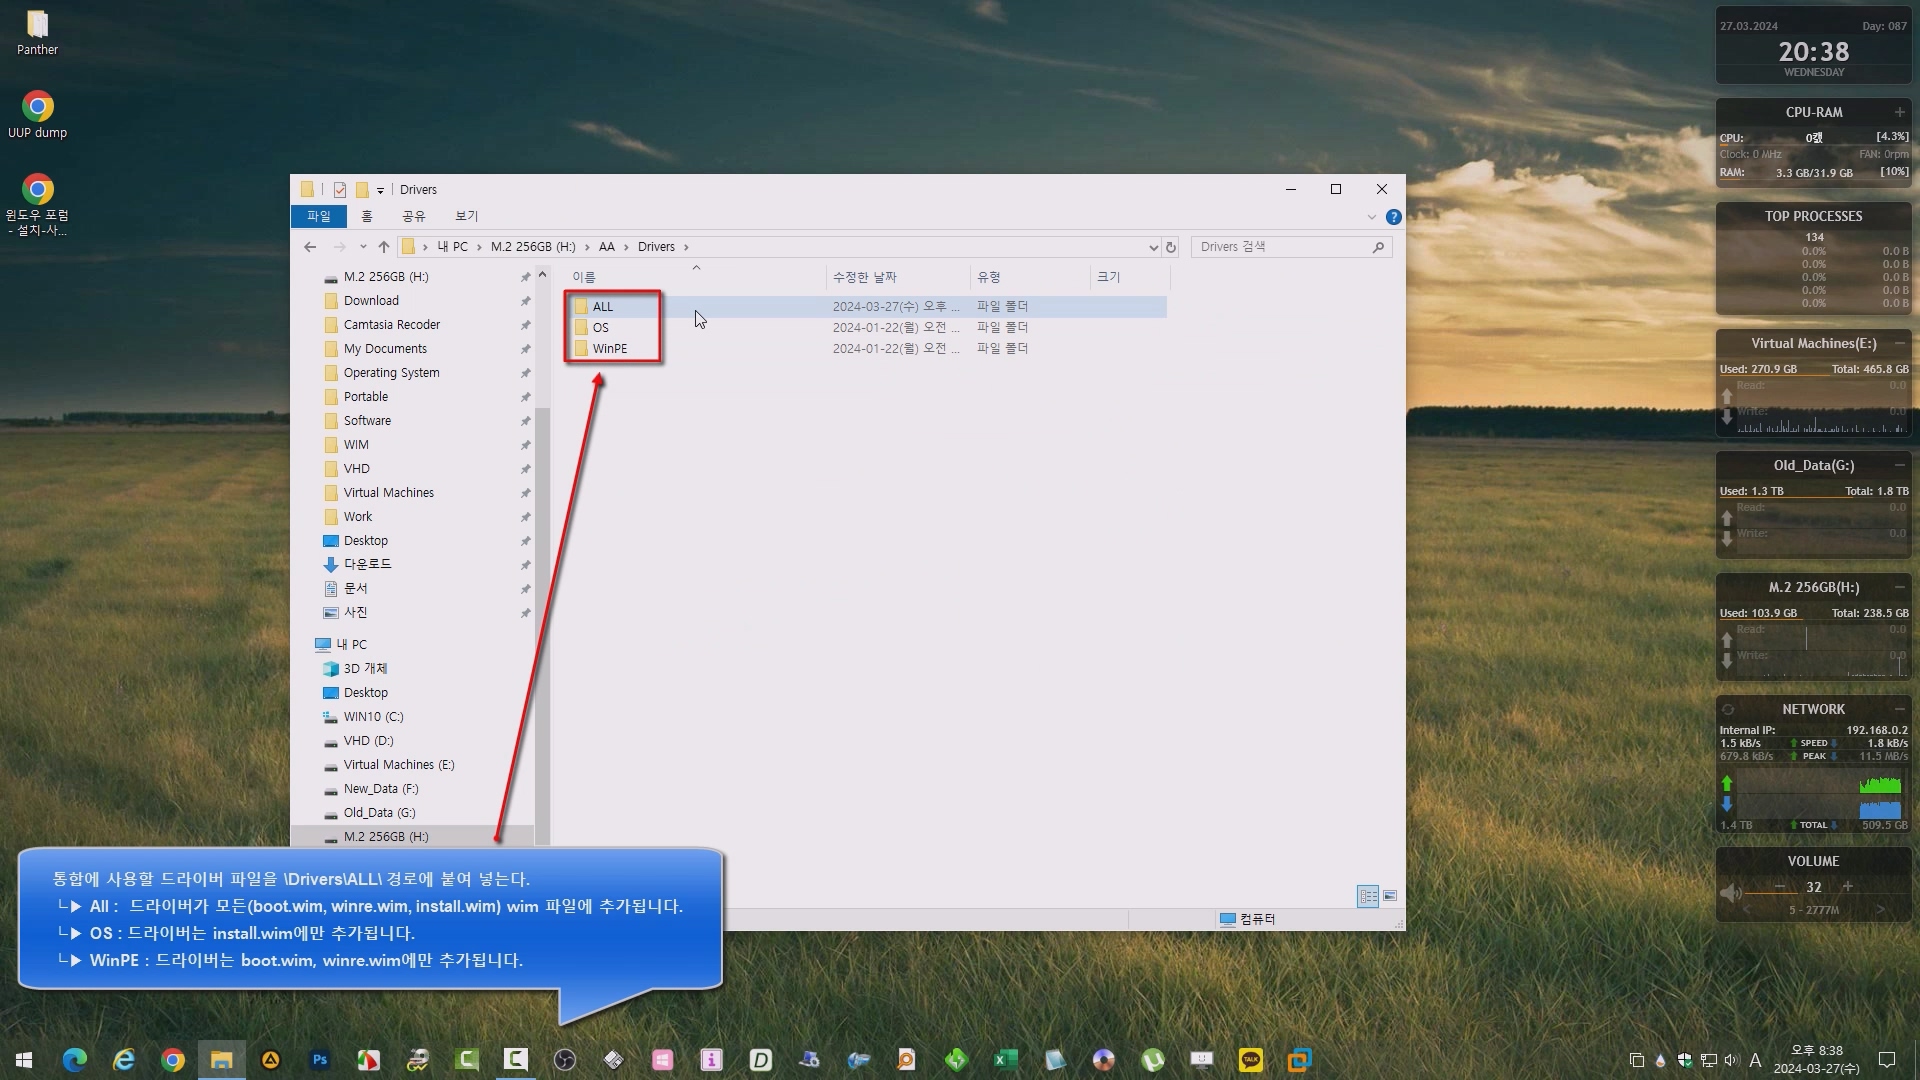Viewport: 1920px width, 1080px height.
Task: Open KakaoTalk from the taskbar
Action: coord(1250,1059)
